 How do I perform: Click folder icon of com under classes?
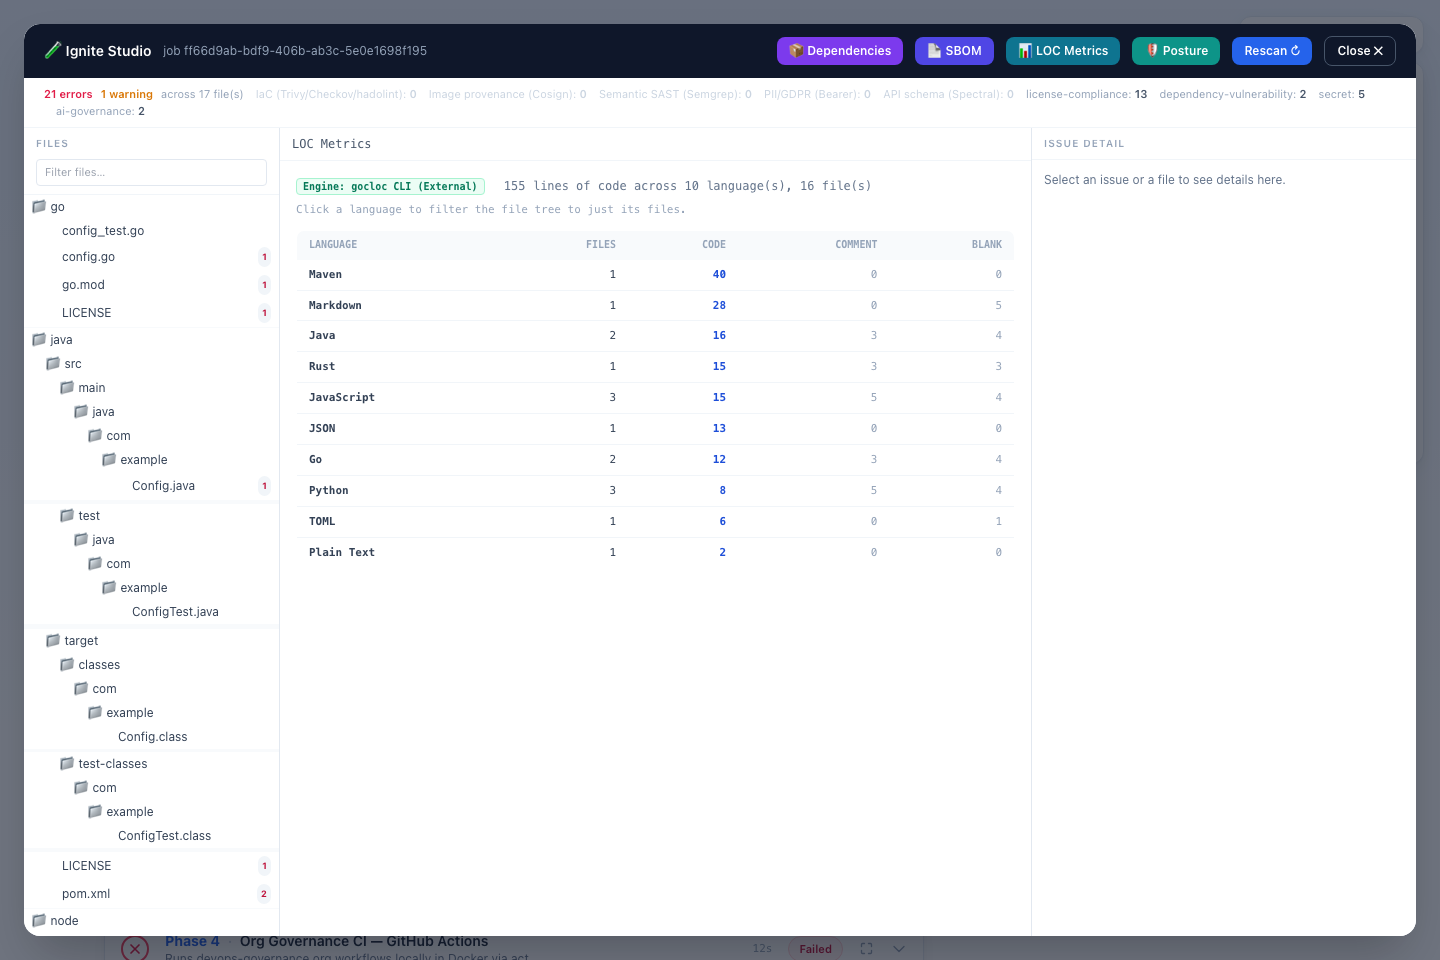coord(81,688)
